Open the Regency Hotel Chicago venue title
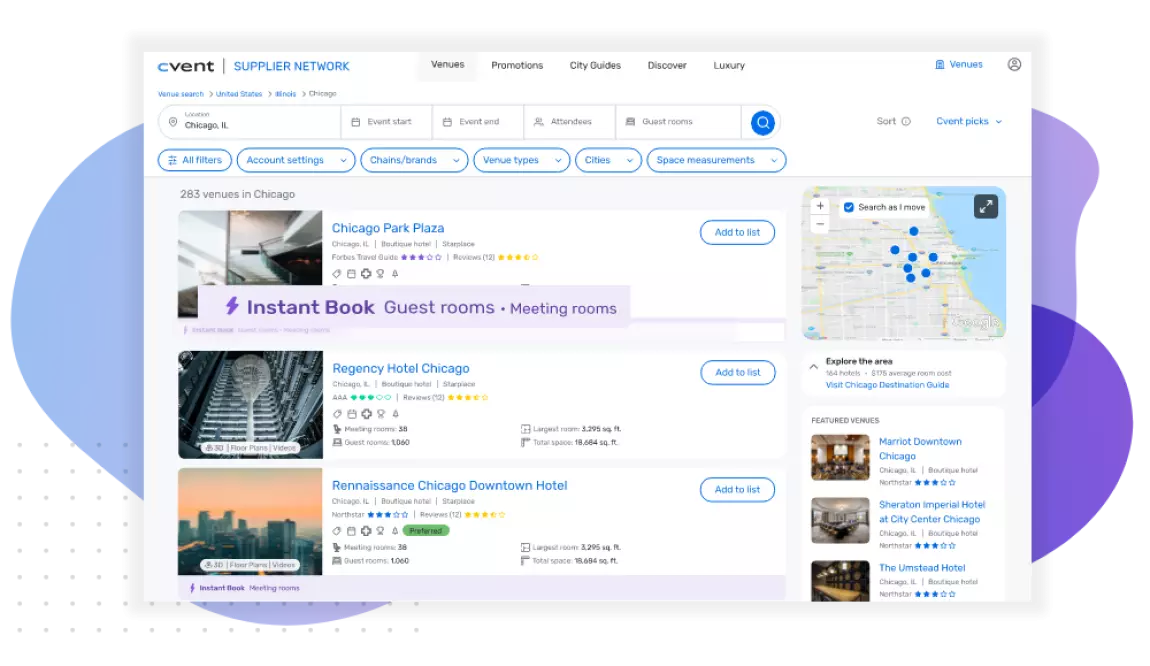 click(x=400, y=368)
